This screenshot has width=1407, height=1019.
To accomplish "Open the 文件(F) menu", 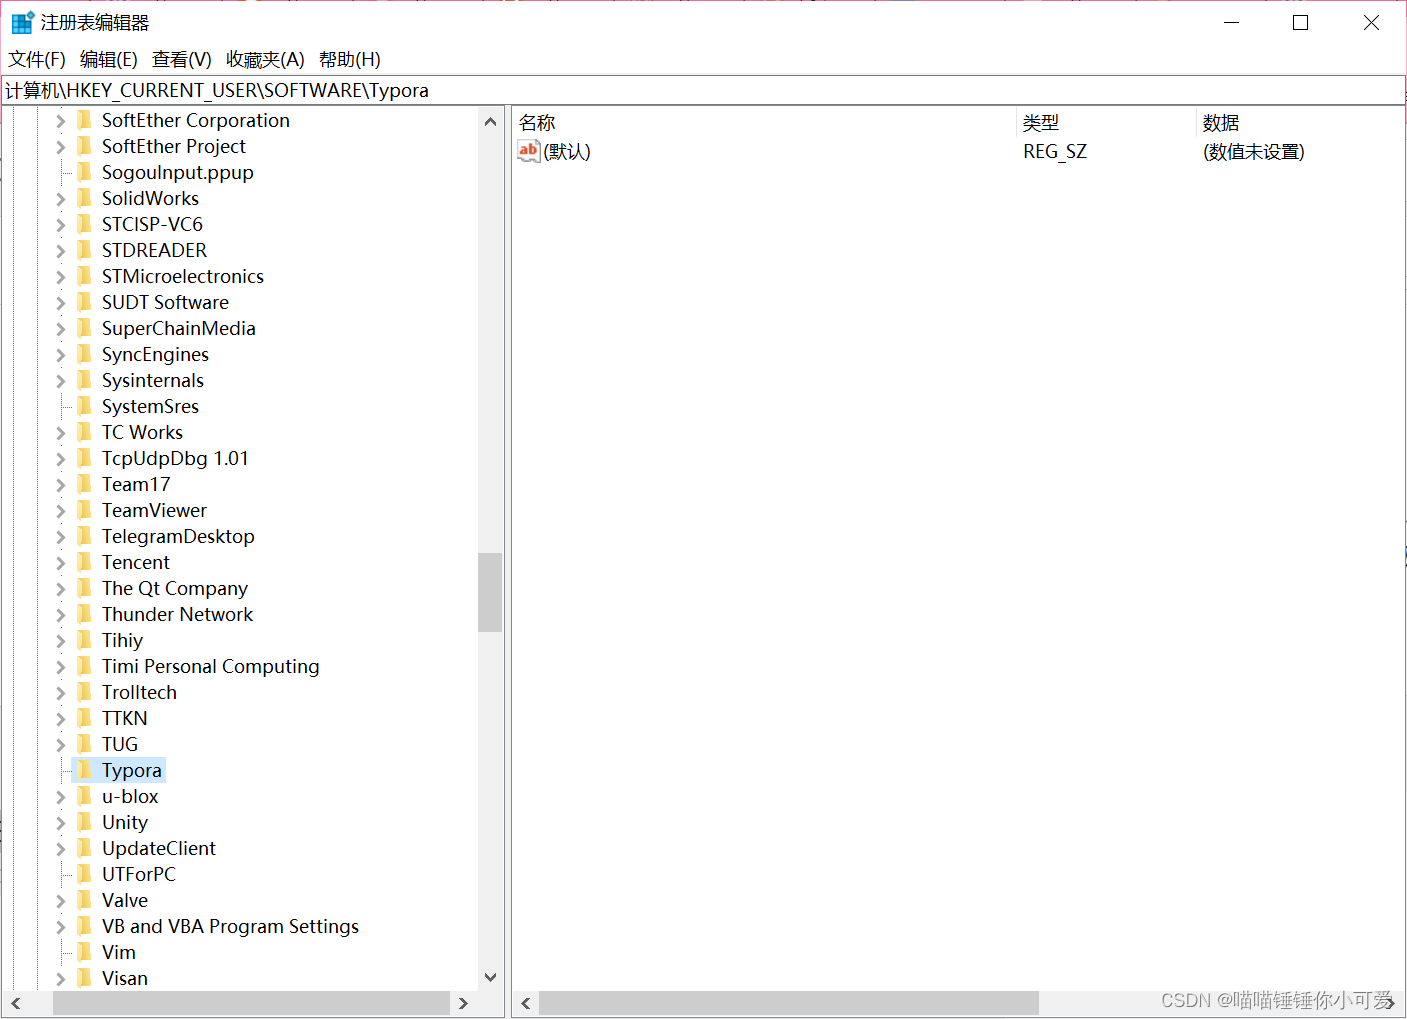I will [x=37, y=59].
